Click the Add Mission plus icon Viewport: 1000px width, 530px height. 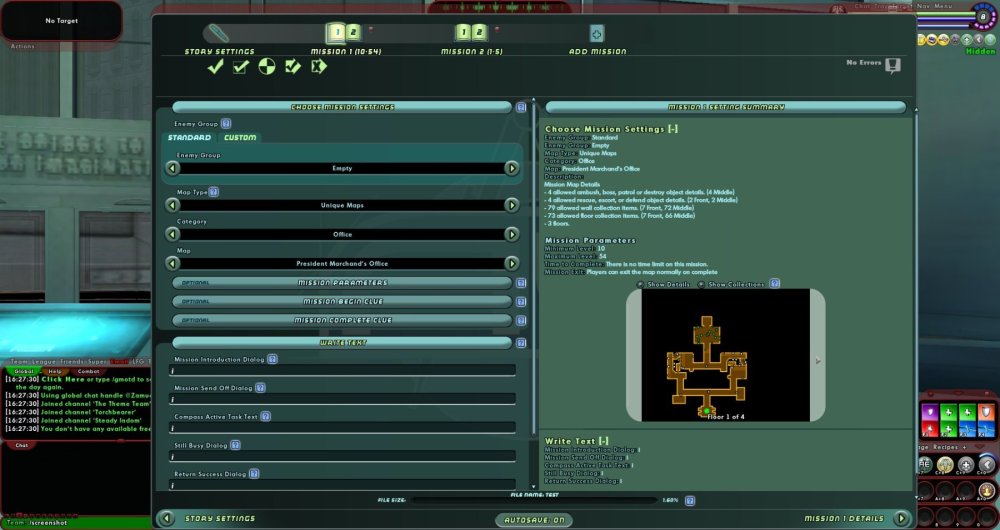coord(596,33)
